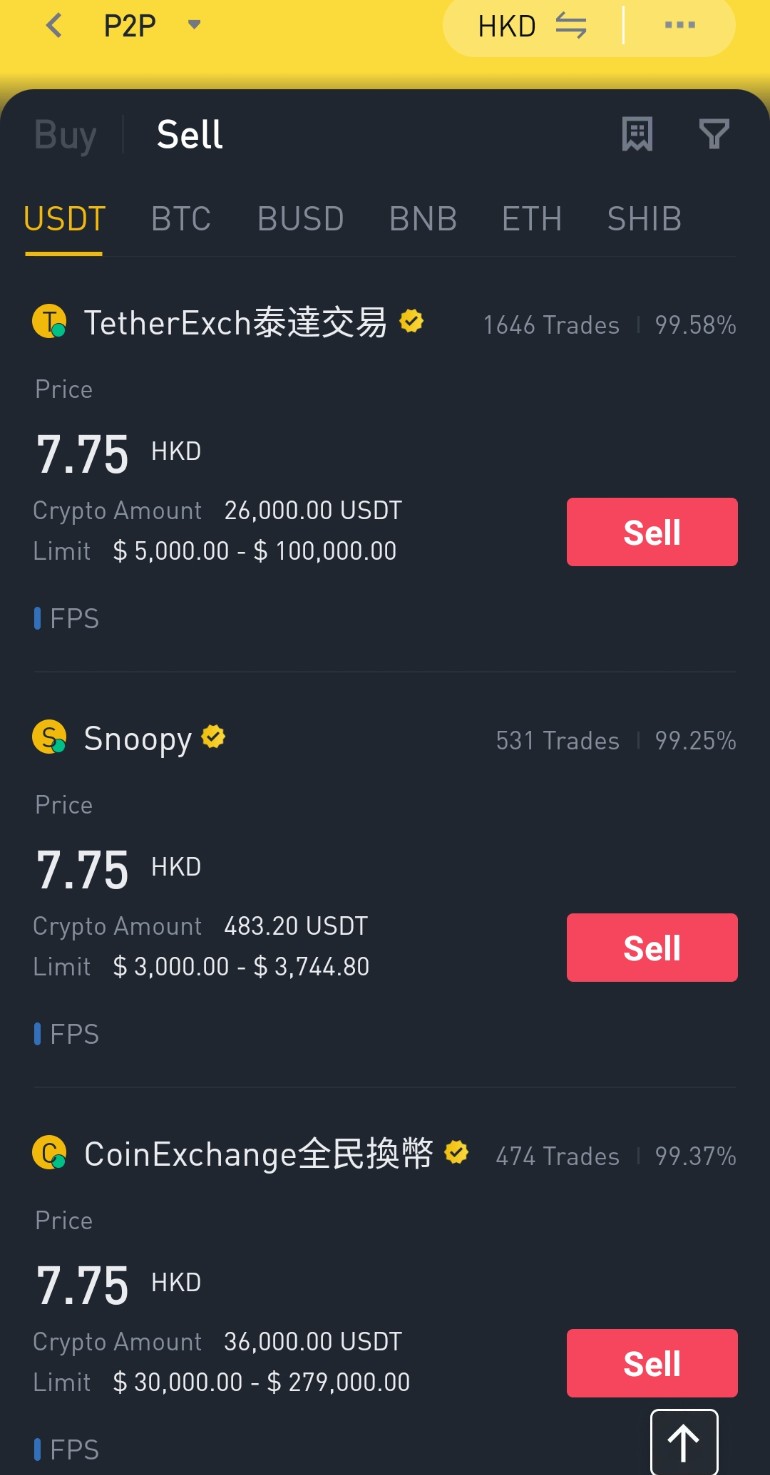Select the Sell tab
Screen dimensions: 770x1475
[189, 135]
